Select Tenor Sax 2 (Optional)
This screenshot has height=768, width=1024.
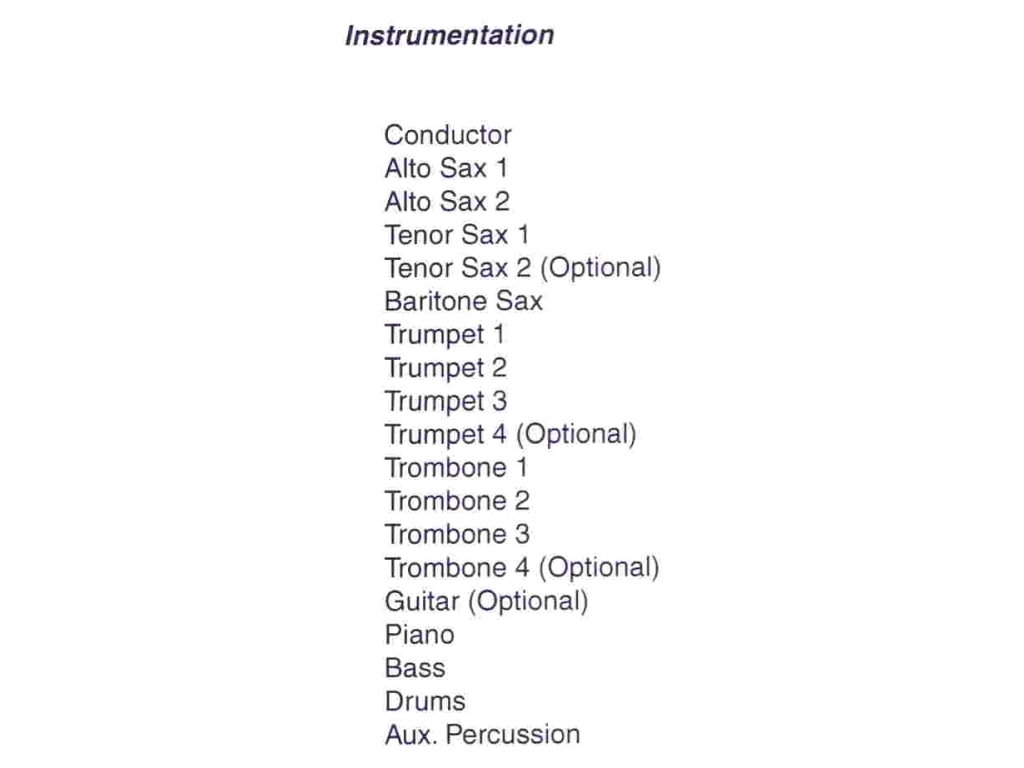click(x=522, y=268)
